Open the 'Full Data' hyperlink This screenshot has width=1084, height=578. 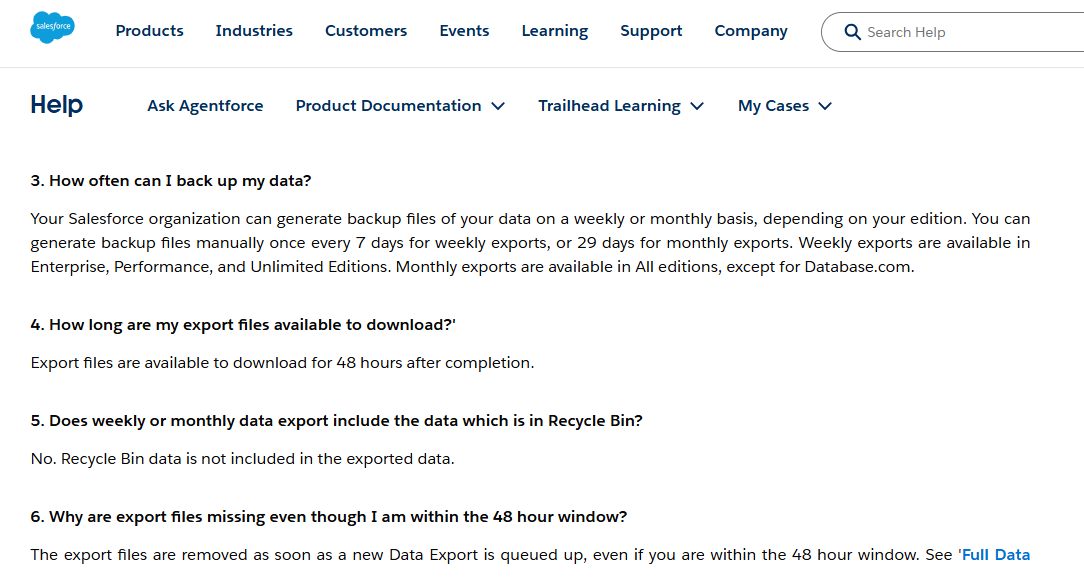click(996, 554)
